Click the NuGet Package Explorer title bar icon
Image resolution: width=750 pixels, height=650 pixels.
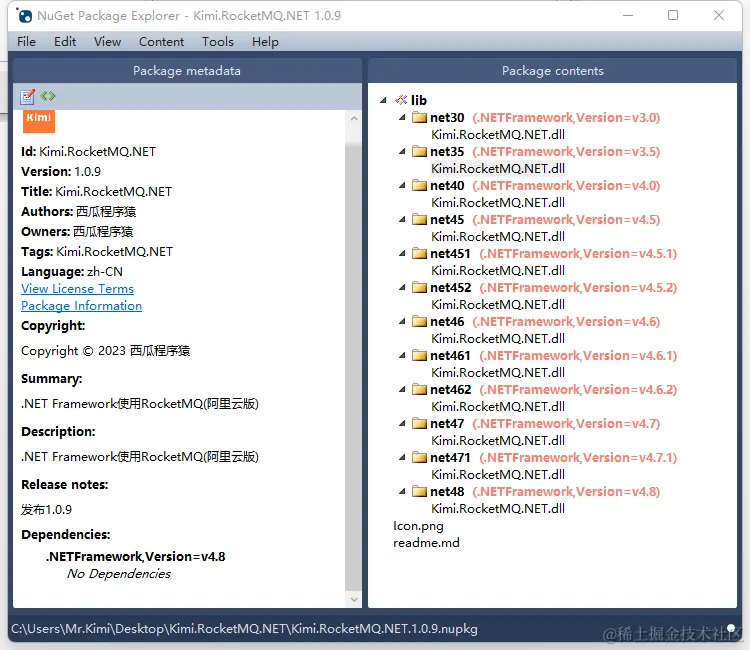point(24,16)
